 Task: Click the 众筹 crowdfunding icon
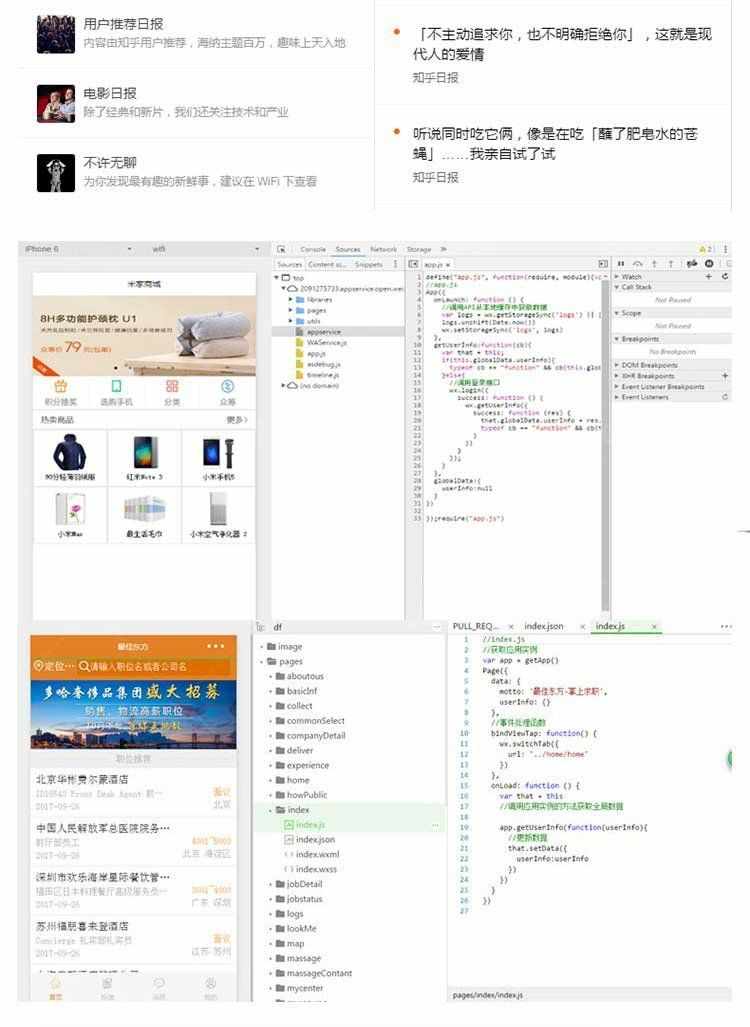(x=227, y=386)
